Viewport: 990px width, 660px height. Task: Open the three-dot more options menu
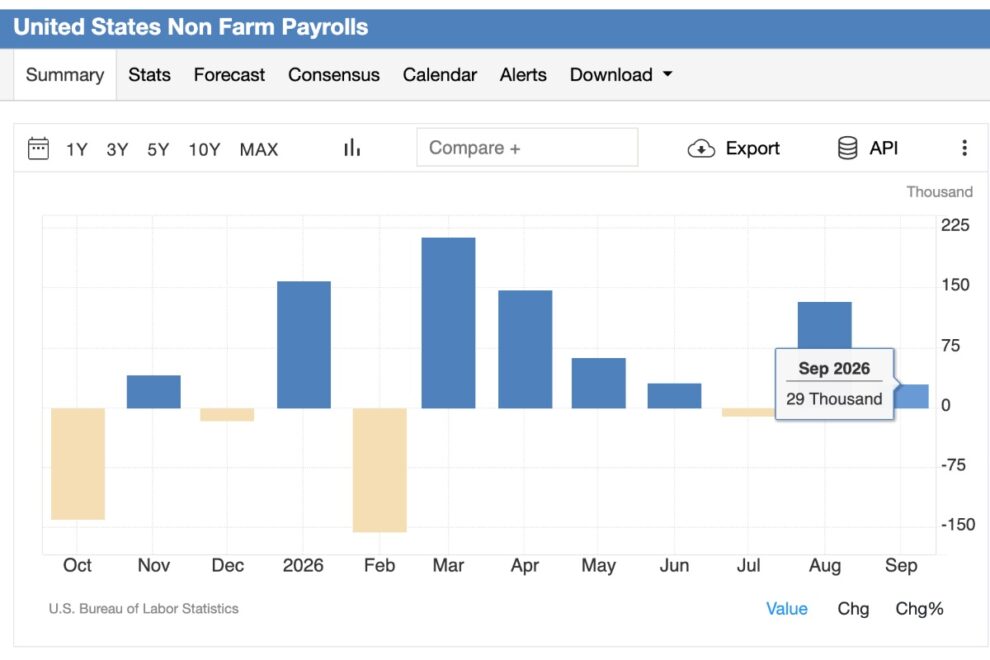[964, 148]
